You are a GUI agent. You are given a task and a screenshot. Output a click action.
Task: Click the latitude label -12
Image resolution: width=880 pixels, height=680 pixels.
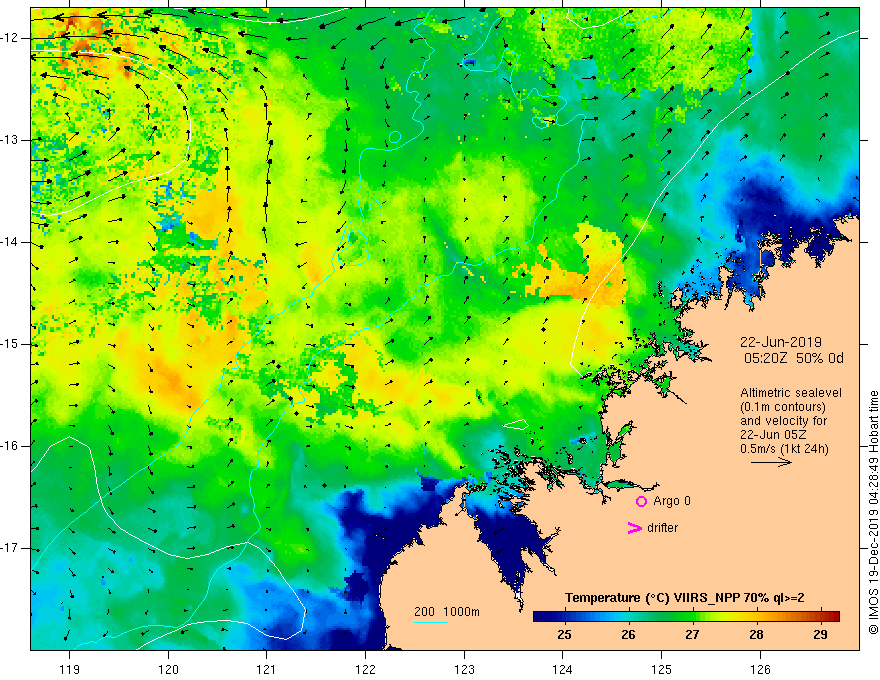(x=10, y=38)
